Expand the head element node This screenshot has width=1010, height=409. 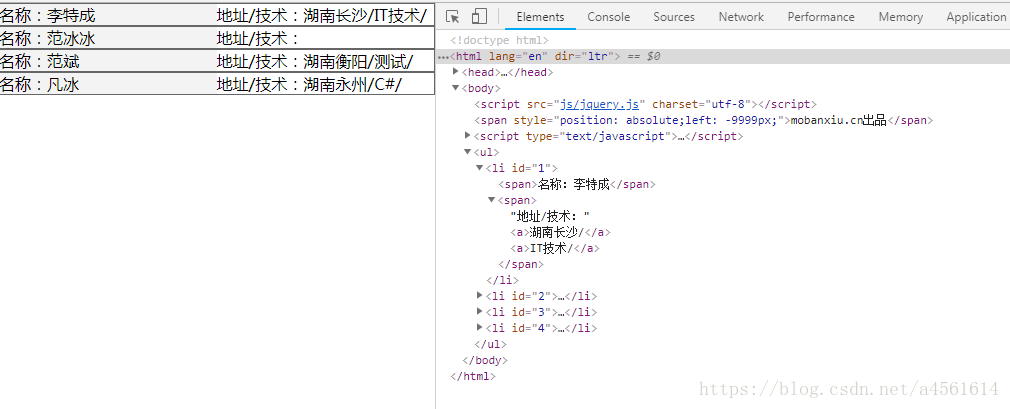[456, 72]
